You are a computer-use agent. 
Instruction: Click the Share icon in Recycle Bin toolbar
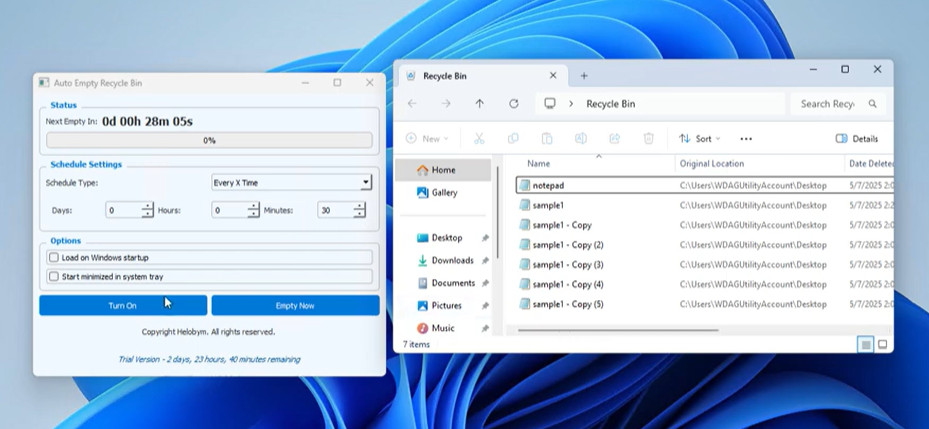[614, 139]
